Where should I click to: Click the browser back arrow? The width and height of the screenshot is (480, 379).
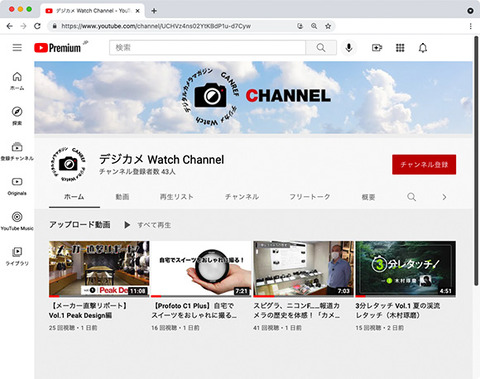coord(10,26)
